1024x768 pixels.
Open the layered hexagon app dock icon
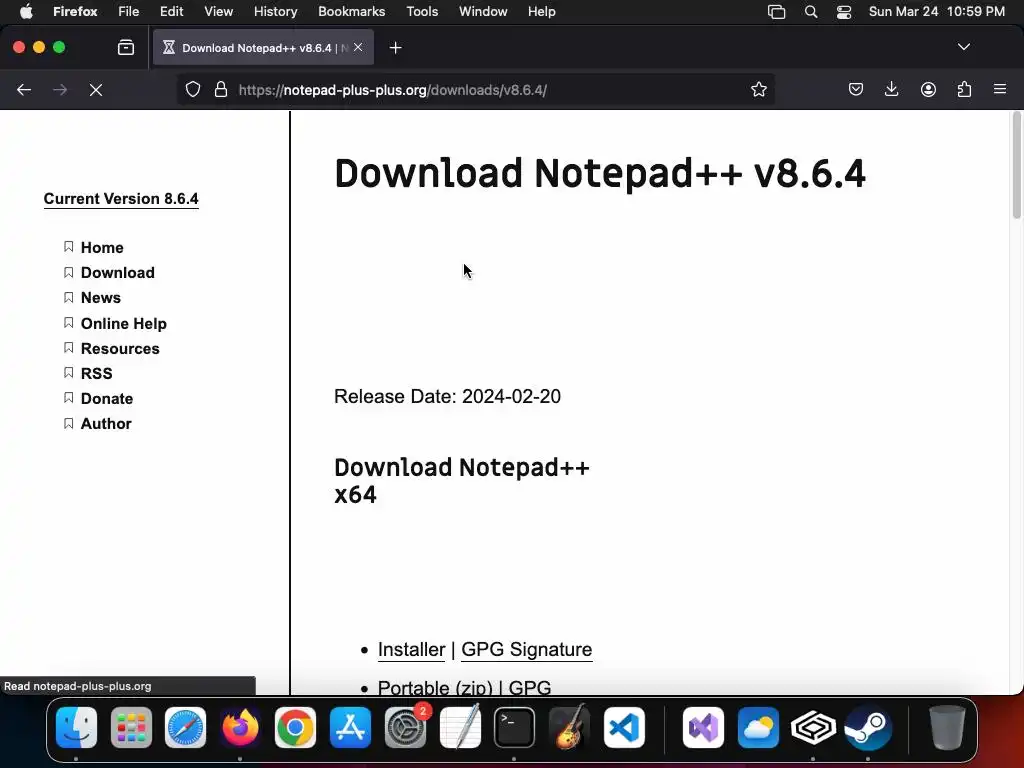click(813, 728)
